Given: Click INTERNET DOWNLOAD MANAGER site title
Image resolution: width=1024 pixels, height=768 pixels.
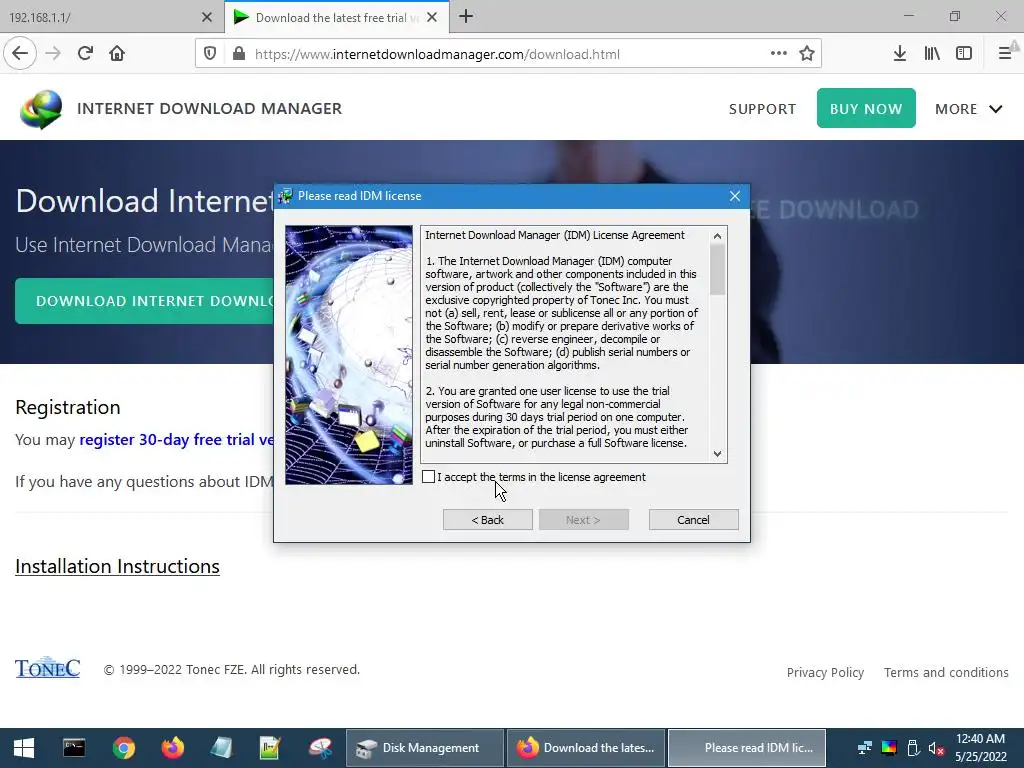Looking at the screenshot, I should coord(210,109).
